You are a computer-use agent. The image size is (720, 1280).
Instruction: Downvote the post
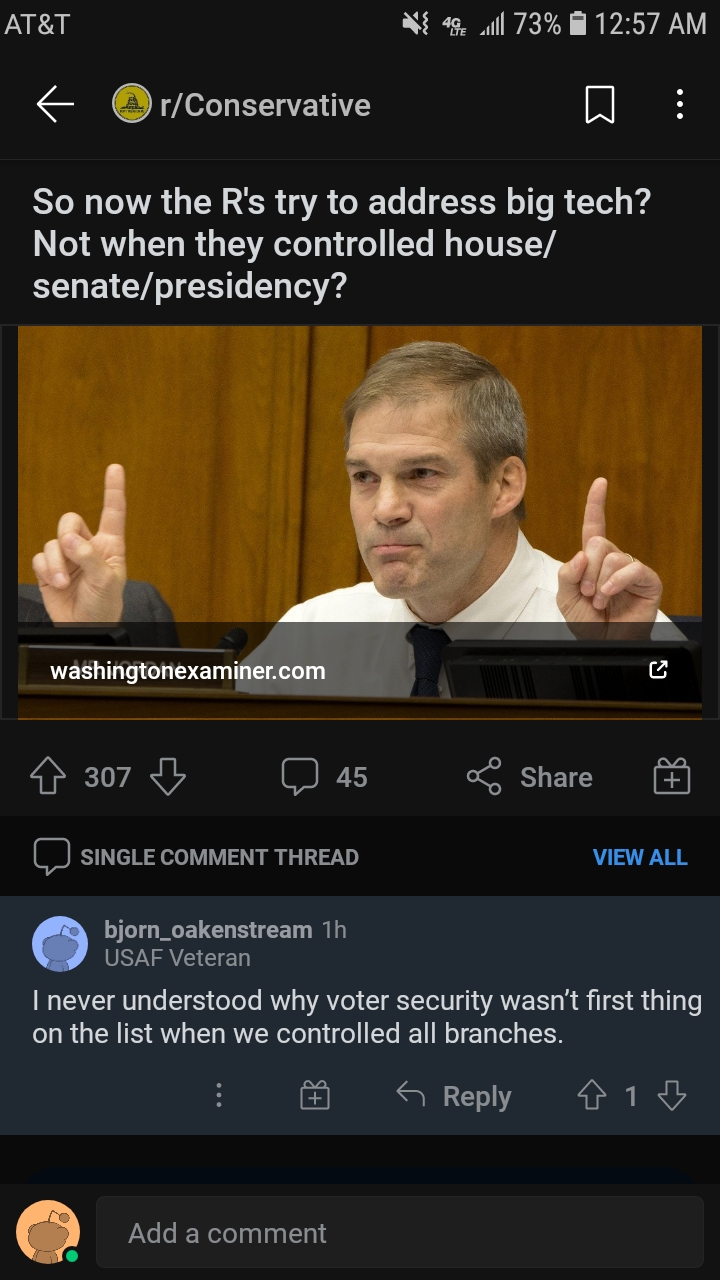(167, 777)
